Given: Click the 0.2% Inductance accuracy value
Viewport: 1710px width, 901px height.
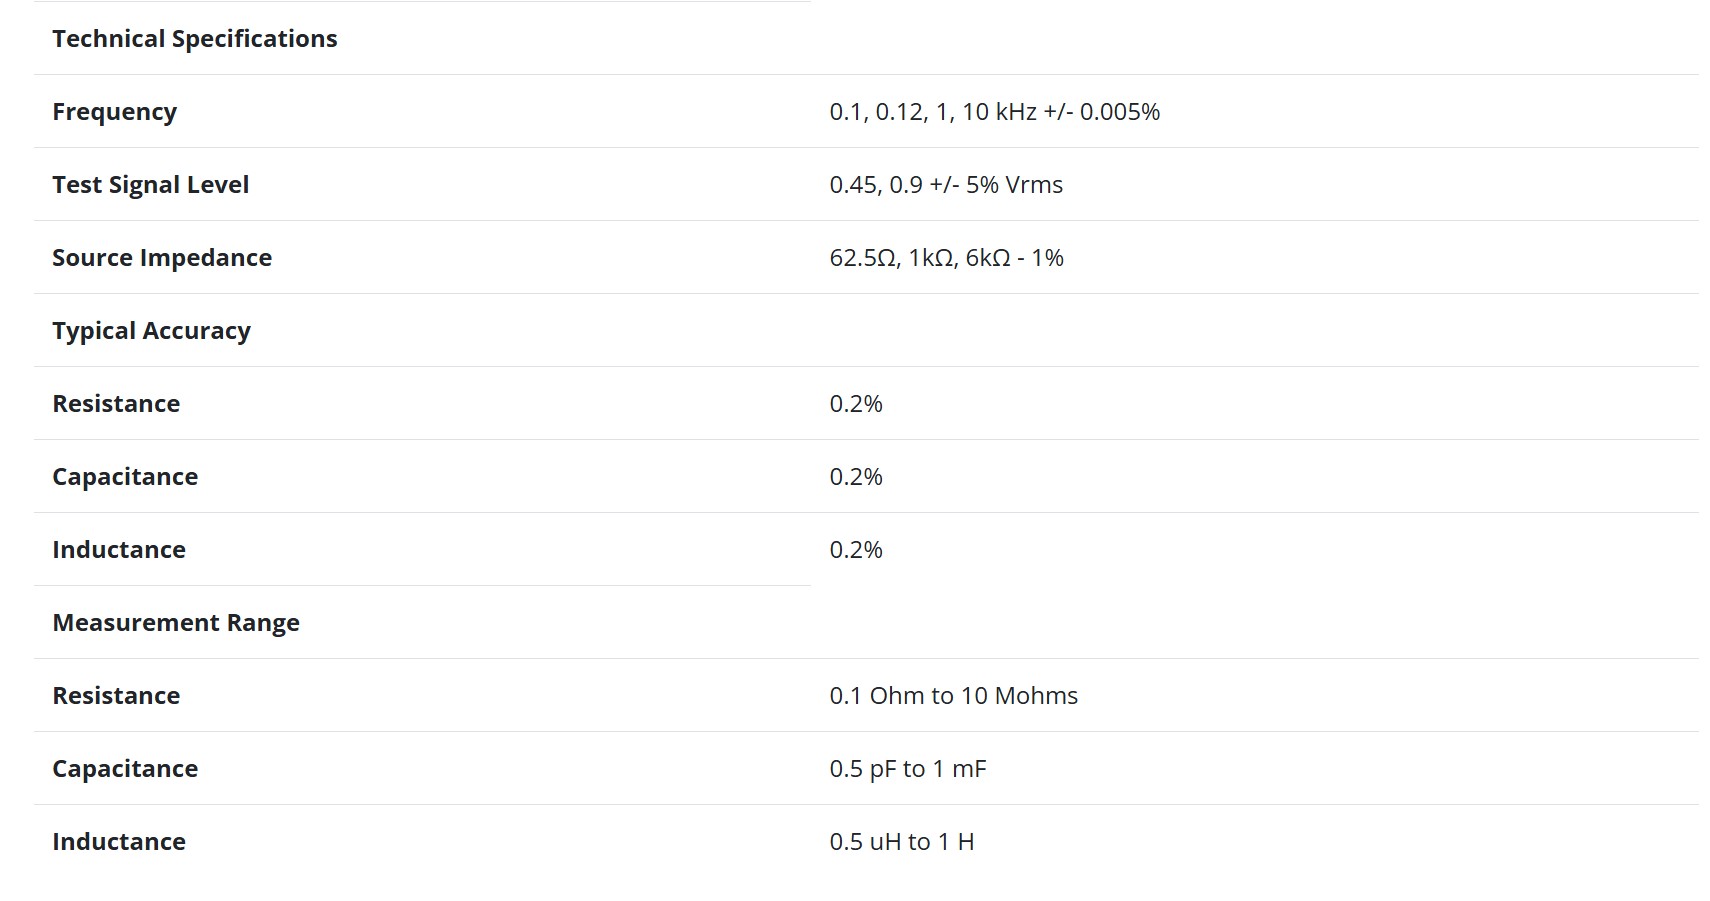Looking at the screenshot, I should point(856,550).
